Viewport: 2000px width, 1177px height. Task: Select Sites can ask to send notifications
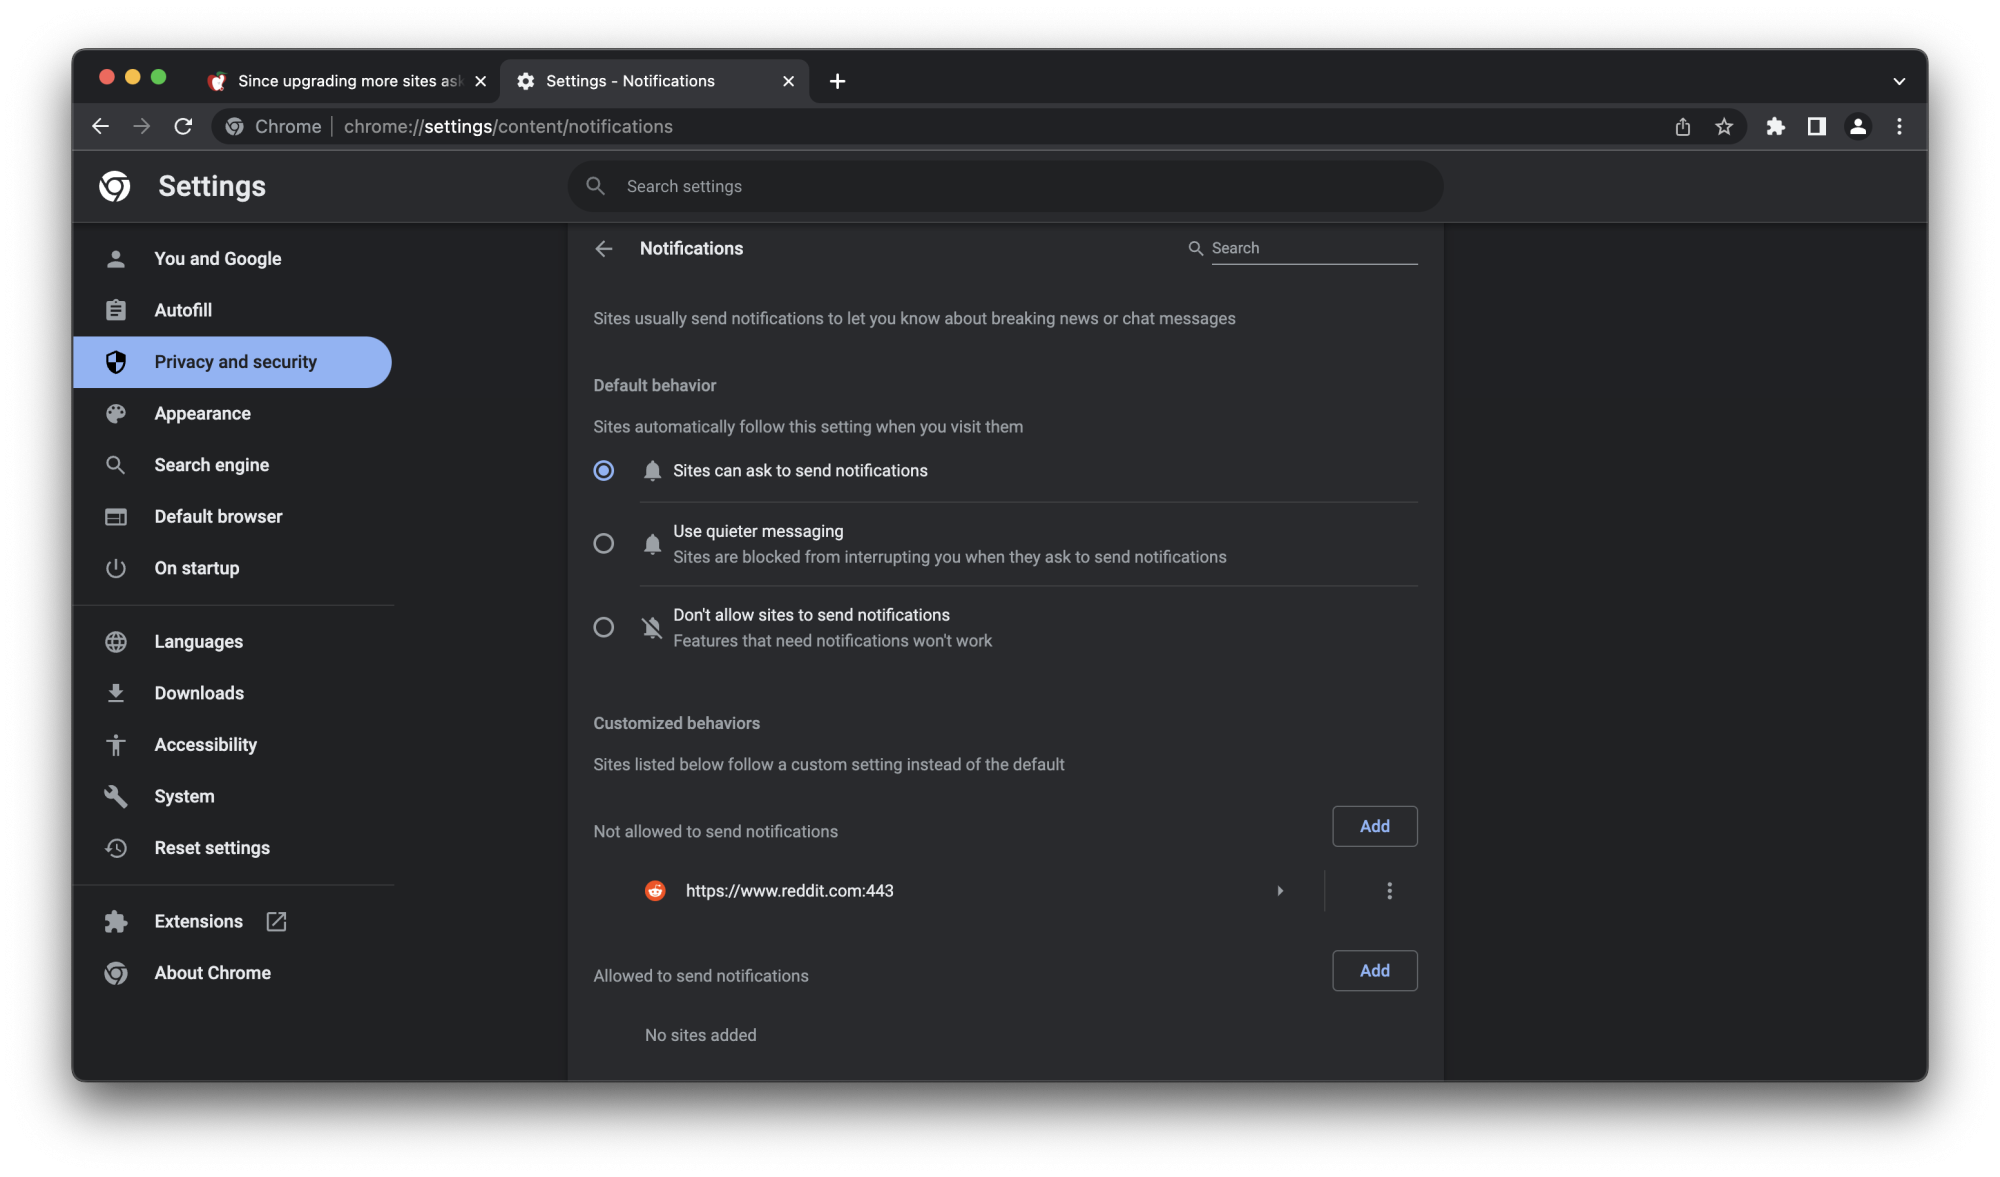604,471
